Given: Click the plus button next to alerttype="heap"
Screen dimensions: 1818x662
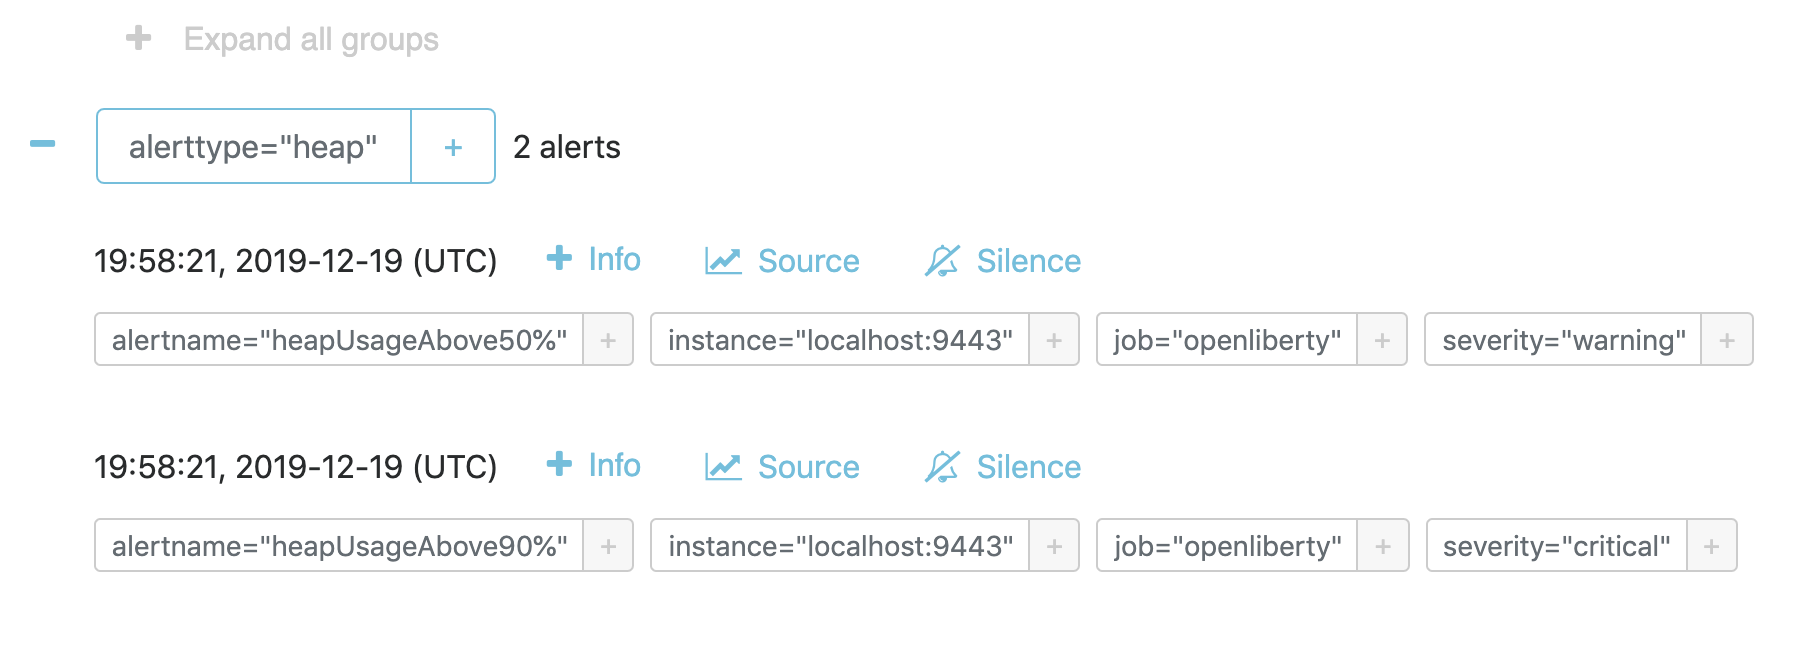Looking at the screenshot, I should (x=453, y=147).
